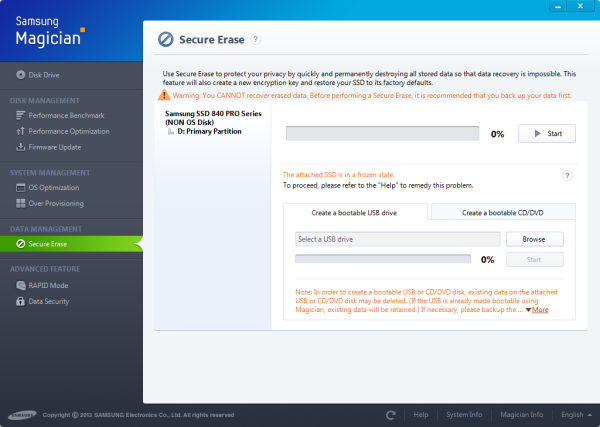Open the English language dropdown
The width and height of the screenshot is (600, 427).
point(575,414)
